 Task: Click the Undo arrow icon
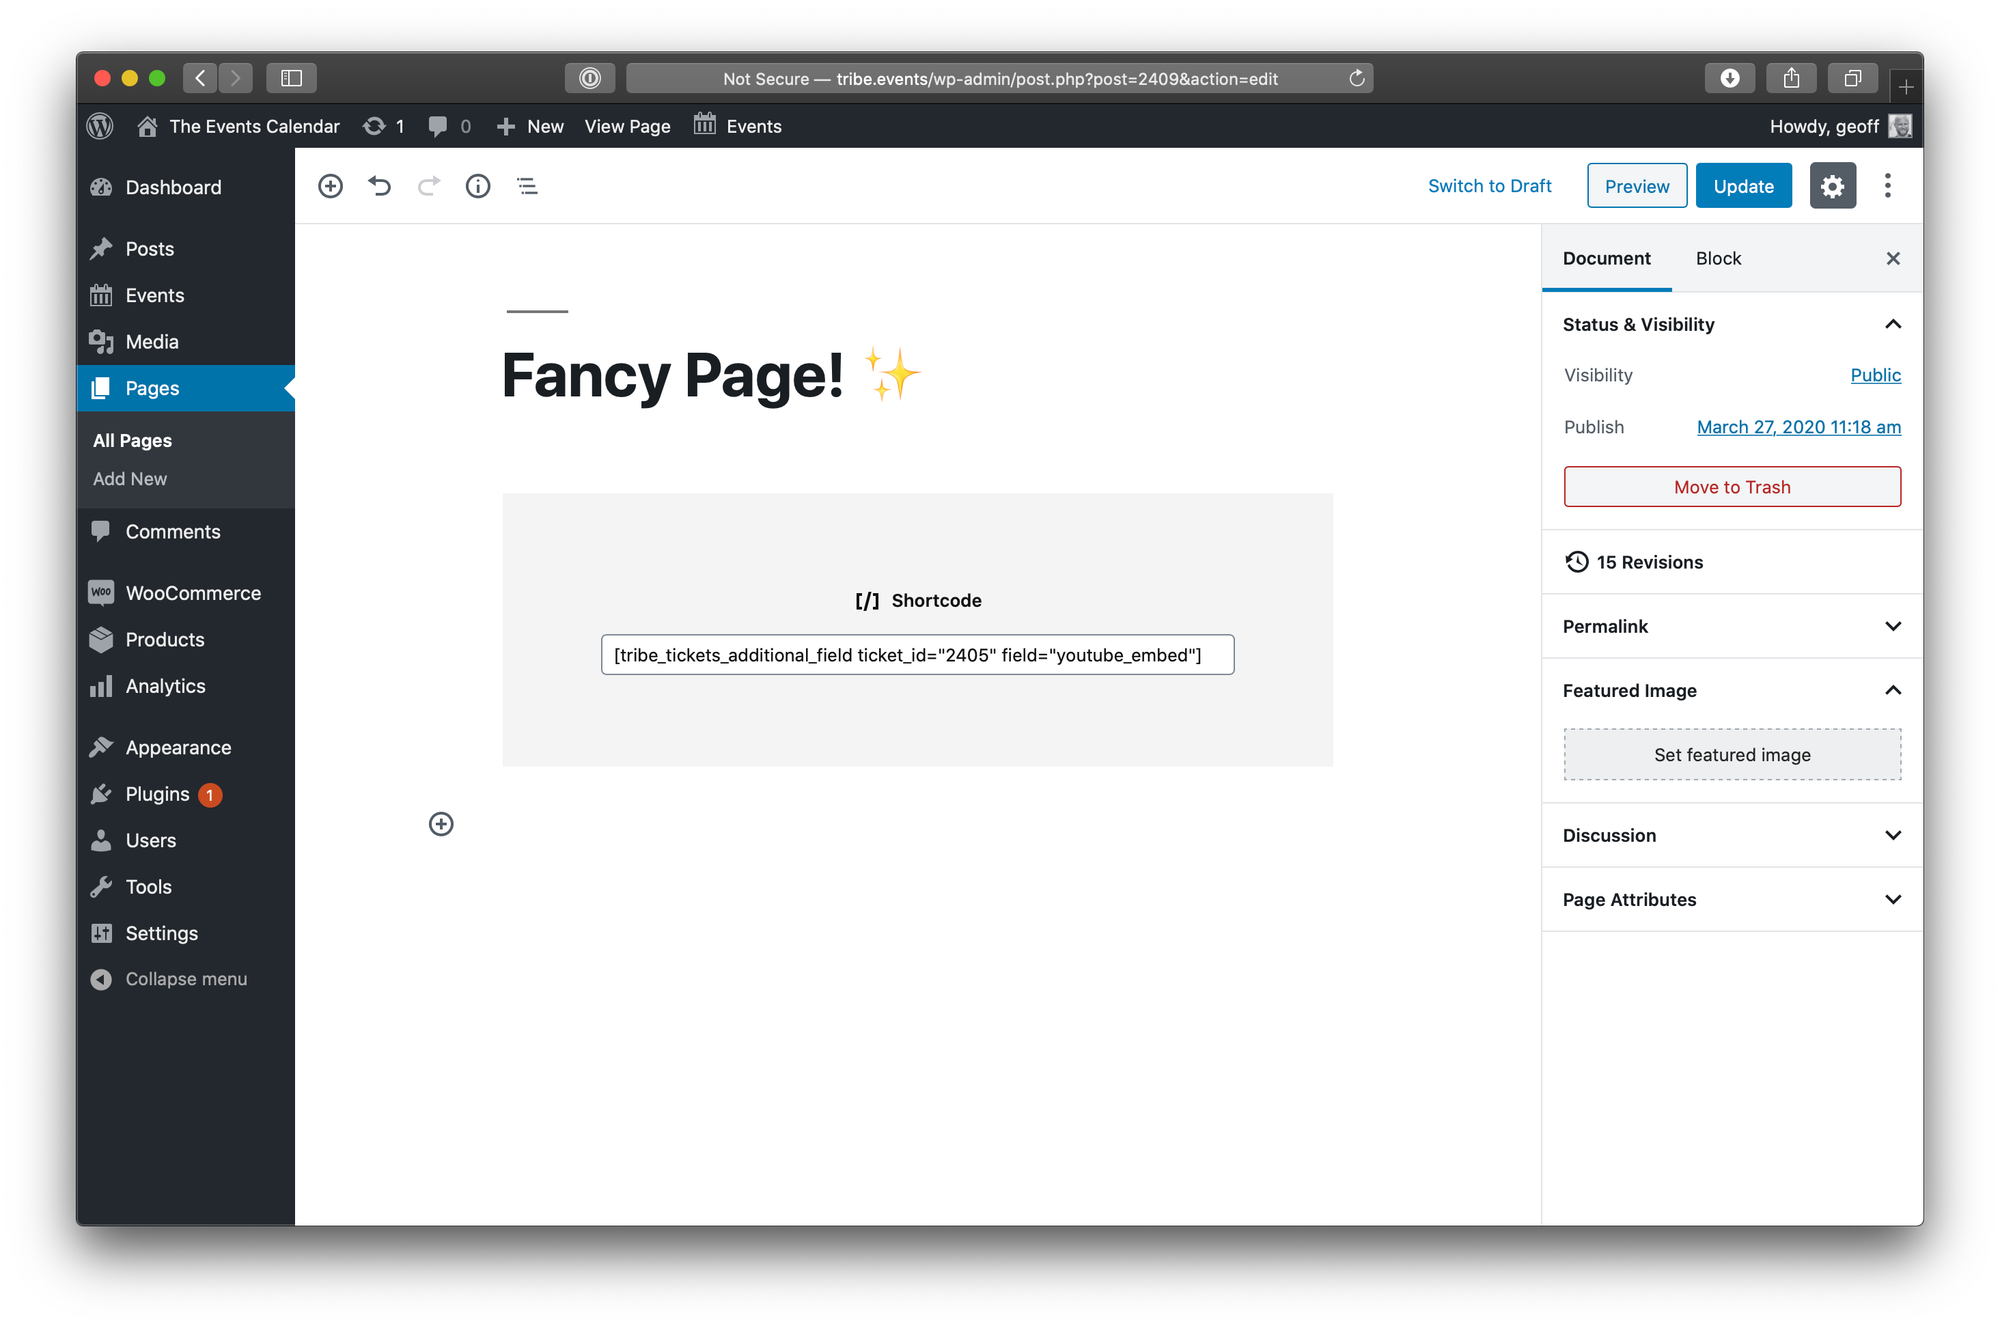point(379,186)
